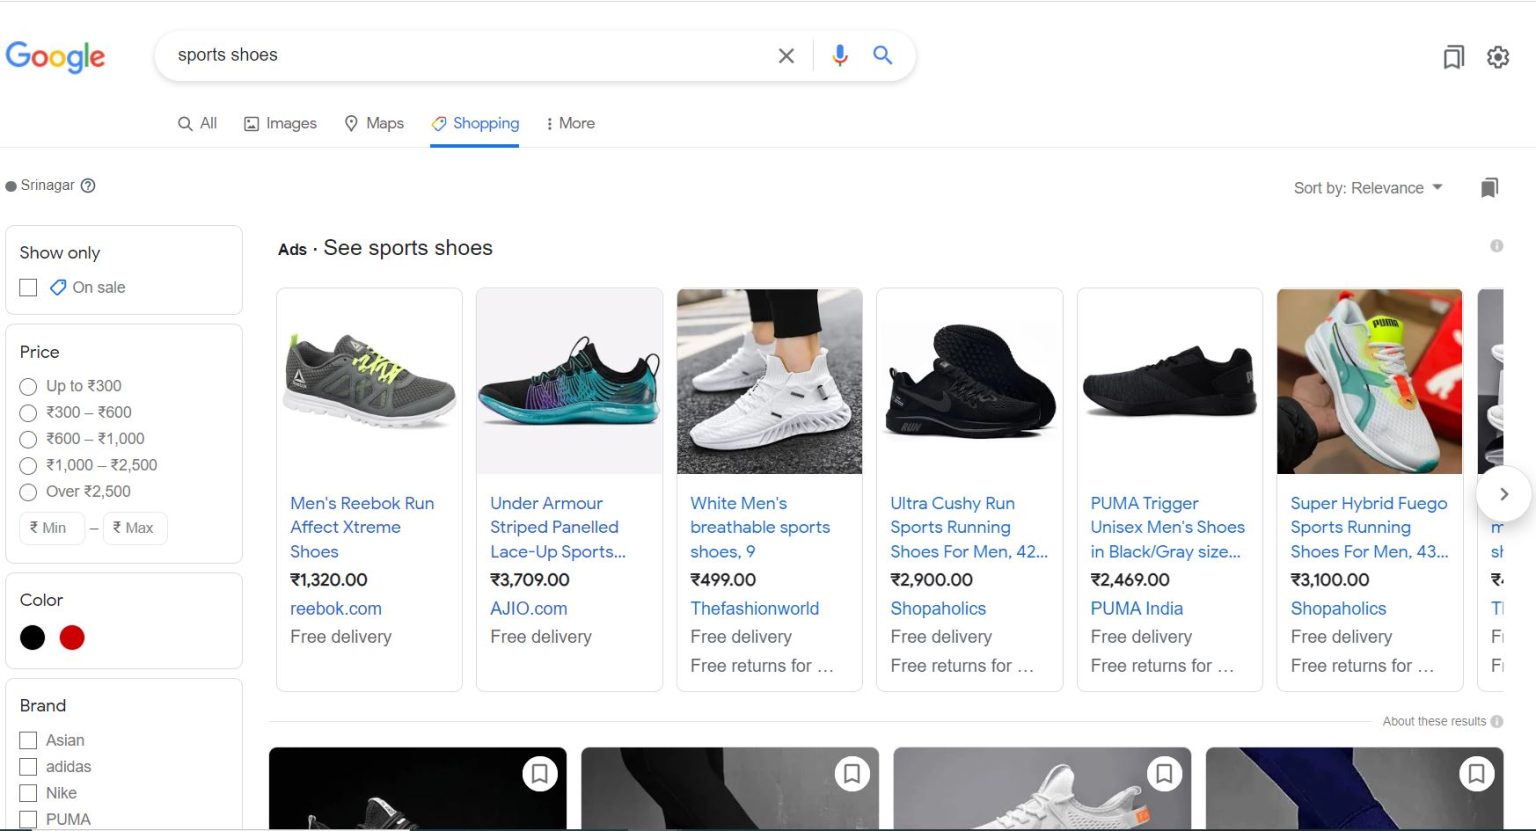Viewport: 1536px width, 831px height.
Task: Select Over ₹2,500 price option
Action: point(28,492)
